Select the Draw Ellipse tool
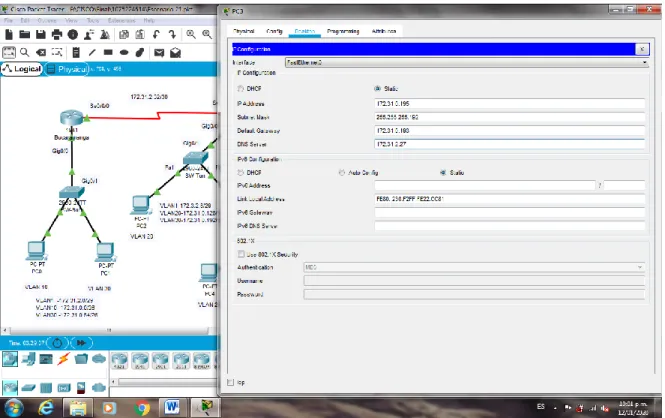Screen dimensions: 665x418 coord(124,53)
